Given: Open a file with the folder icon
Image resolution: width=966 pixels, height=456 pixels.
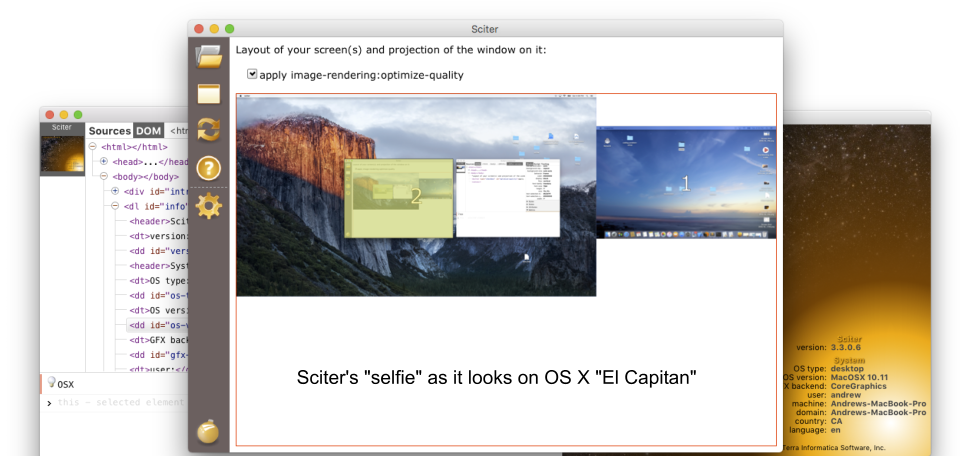Looking at the screenshot, I should [x=208, y=57].
